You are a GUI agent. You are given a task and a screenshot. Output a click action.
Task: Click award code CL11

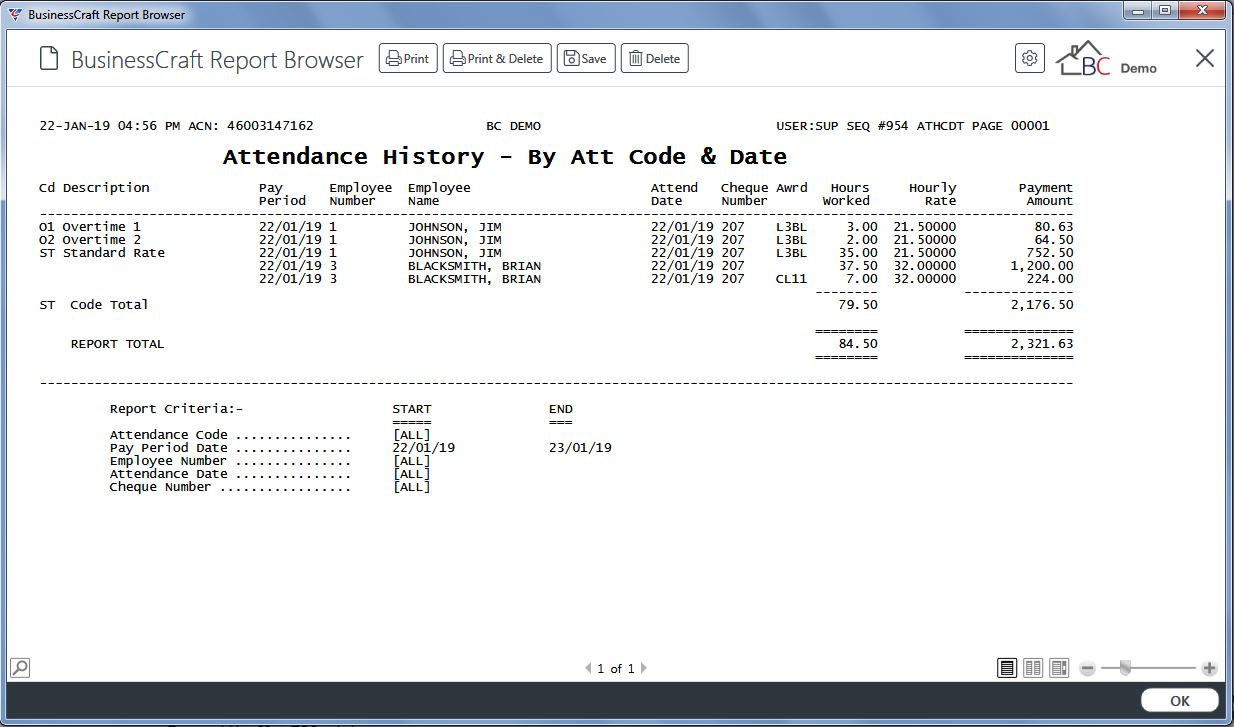[x=791, y=279]
